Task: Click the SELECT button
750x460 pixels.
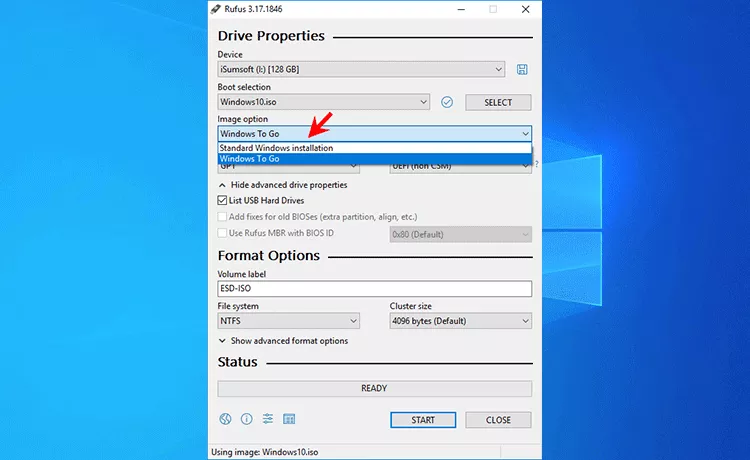Action: tap(497, 102)
